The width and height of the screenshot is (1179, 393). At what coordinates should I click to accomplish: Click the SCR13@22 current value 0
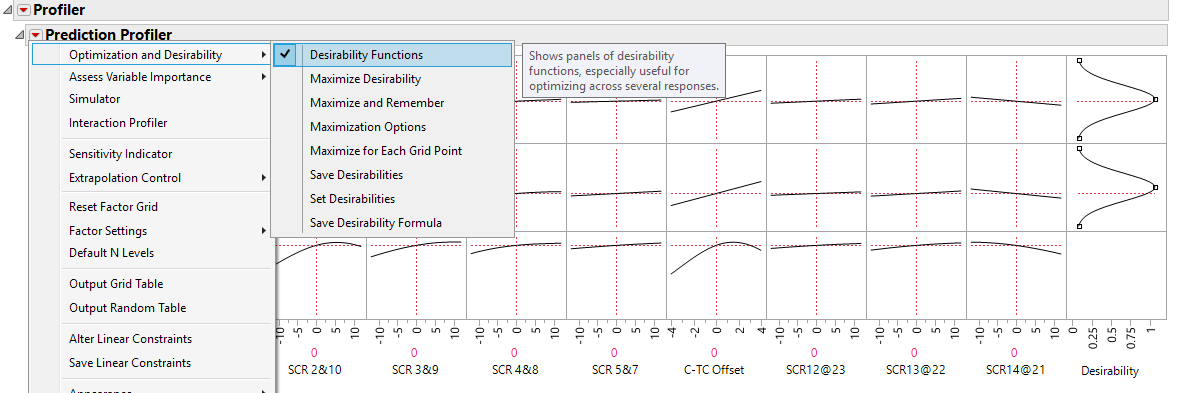(x=914, y=352)
